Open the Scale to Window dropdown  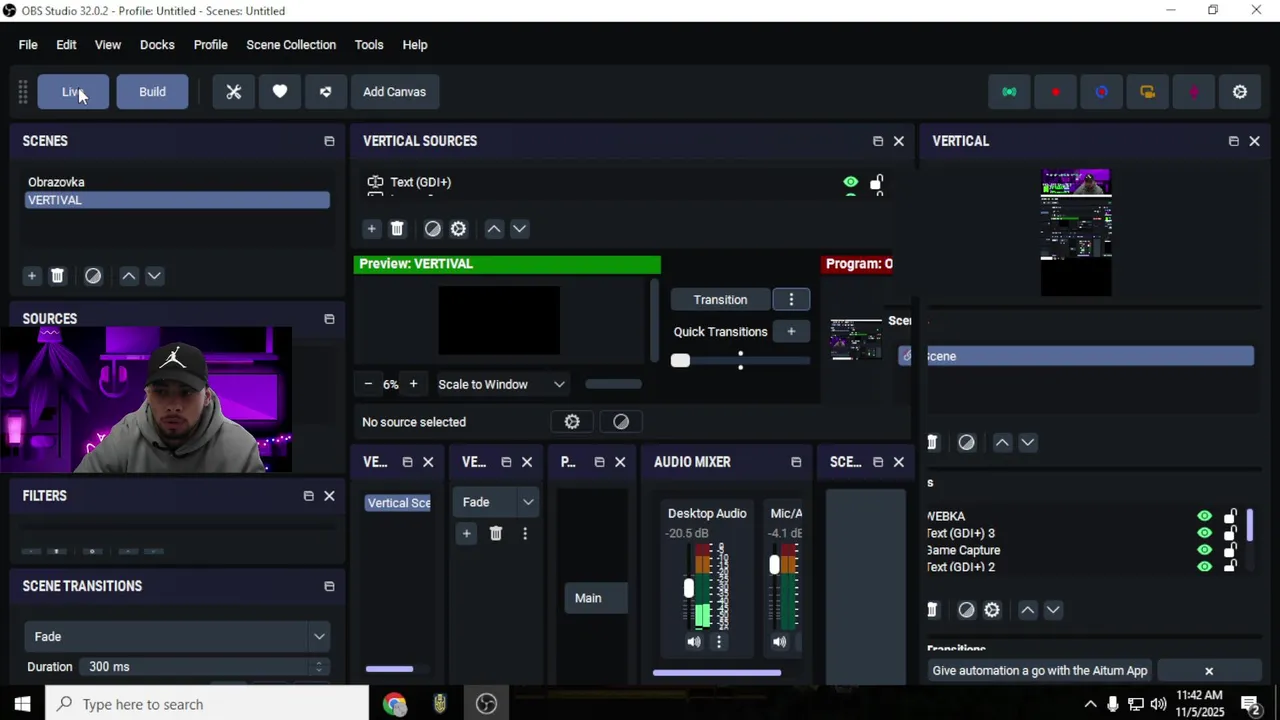[x=501, y=384]
